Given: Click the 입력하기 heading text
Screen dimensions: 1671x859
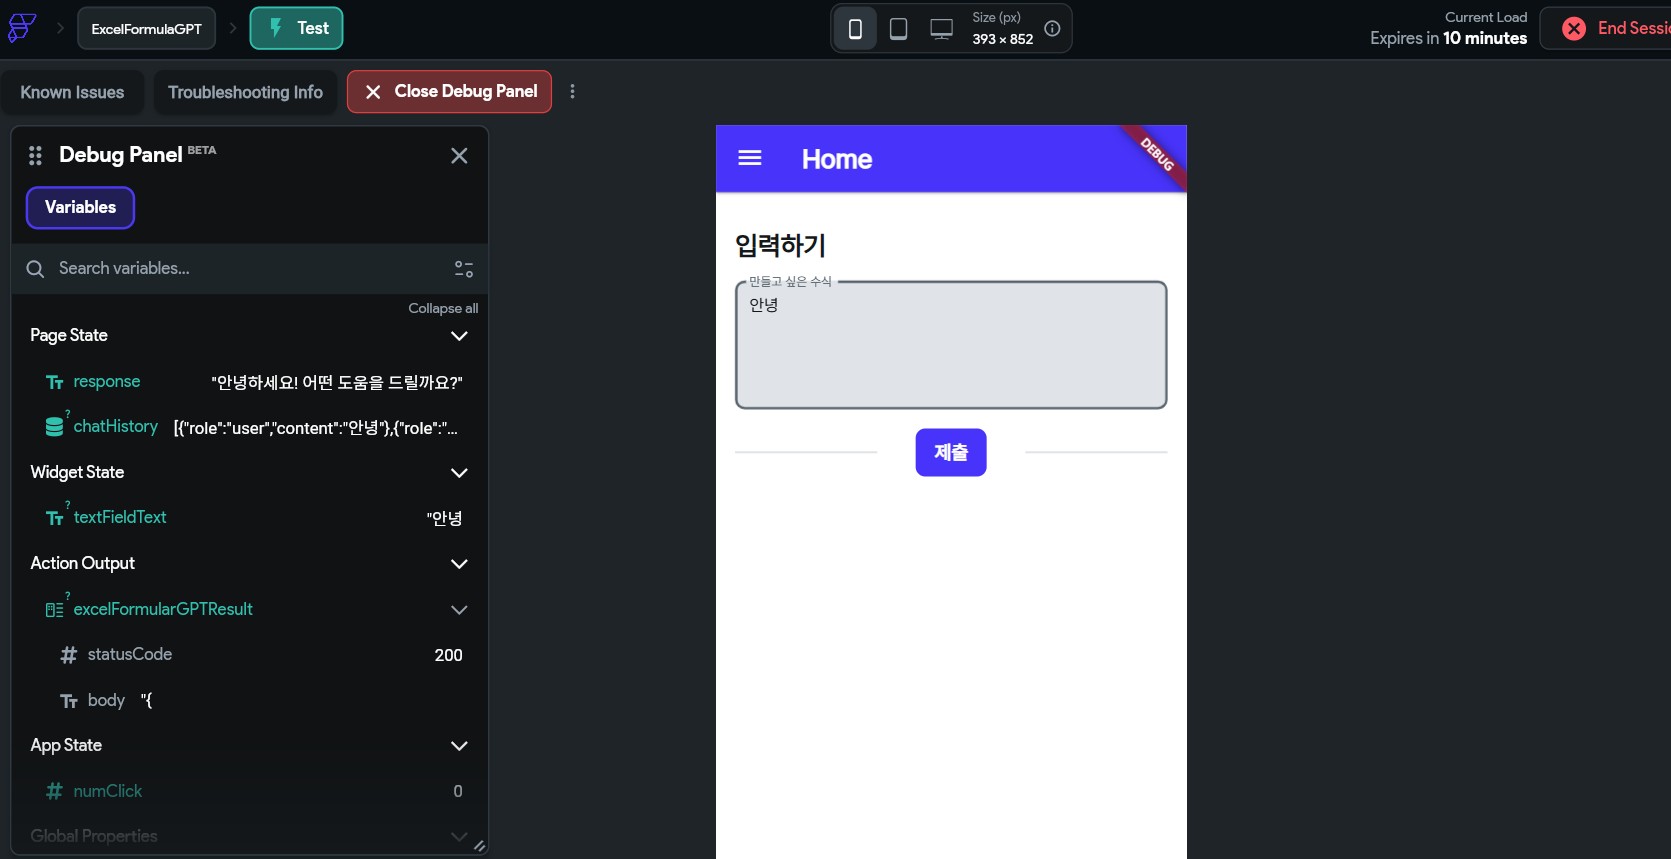Looking at the screenshot, I should [x=780, y=245].
